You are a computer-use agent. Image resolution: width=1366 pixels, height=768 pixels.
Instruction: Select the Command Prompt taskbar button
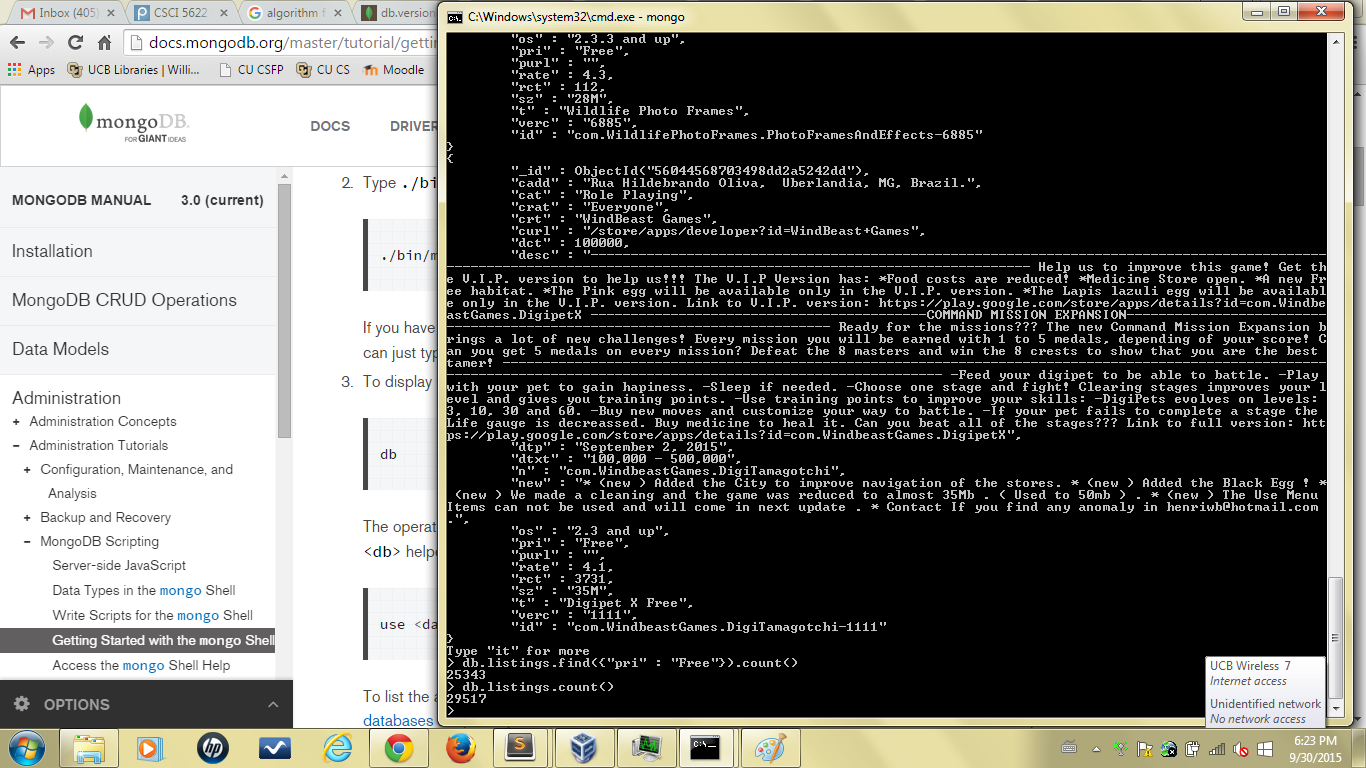pyautogui.click(x=707, y=748)
